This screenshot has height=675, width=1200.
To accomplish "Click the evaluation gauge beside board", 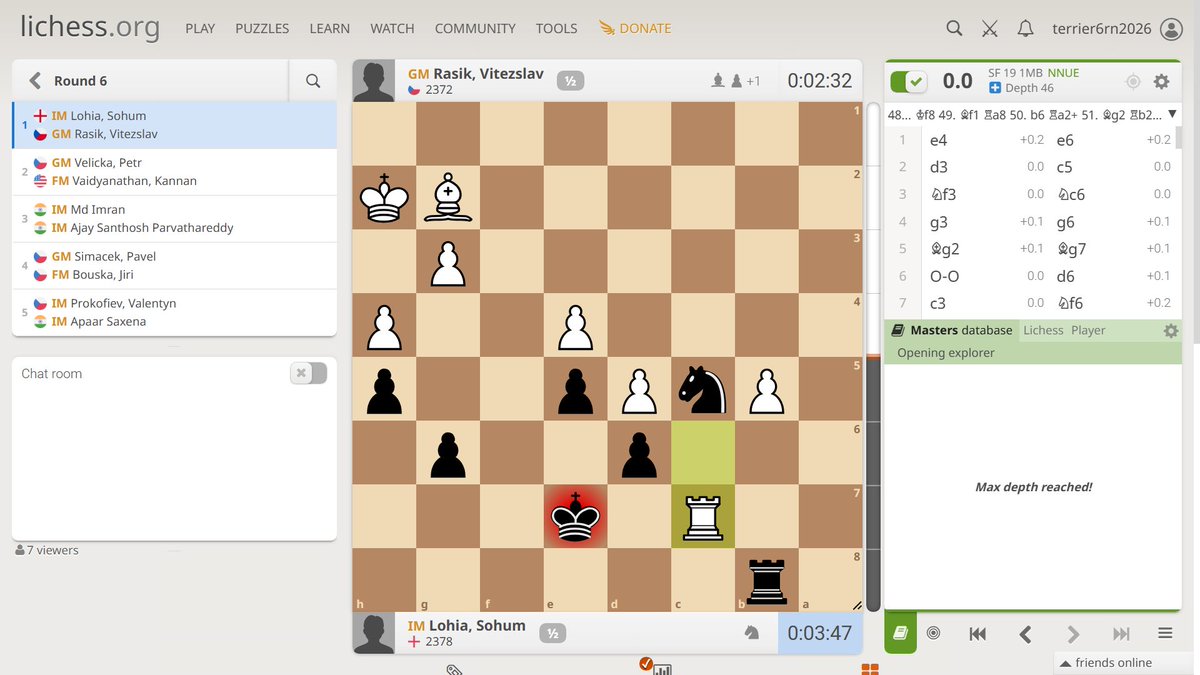I will (872, 356).
